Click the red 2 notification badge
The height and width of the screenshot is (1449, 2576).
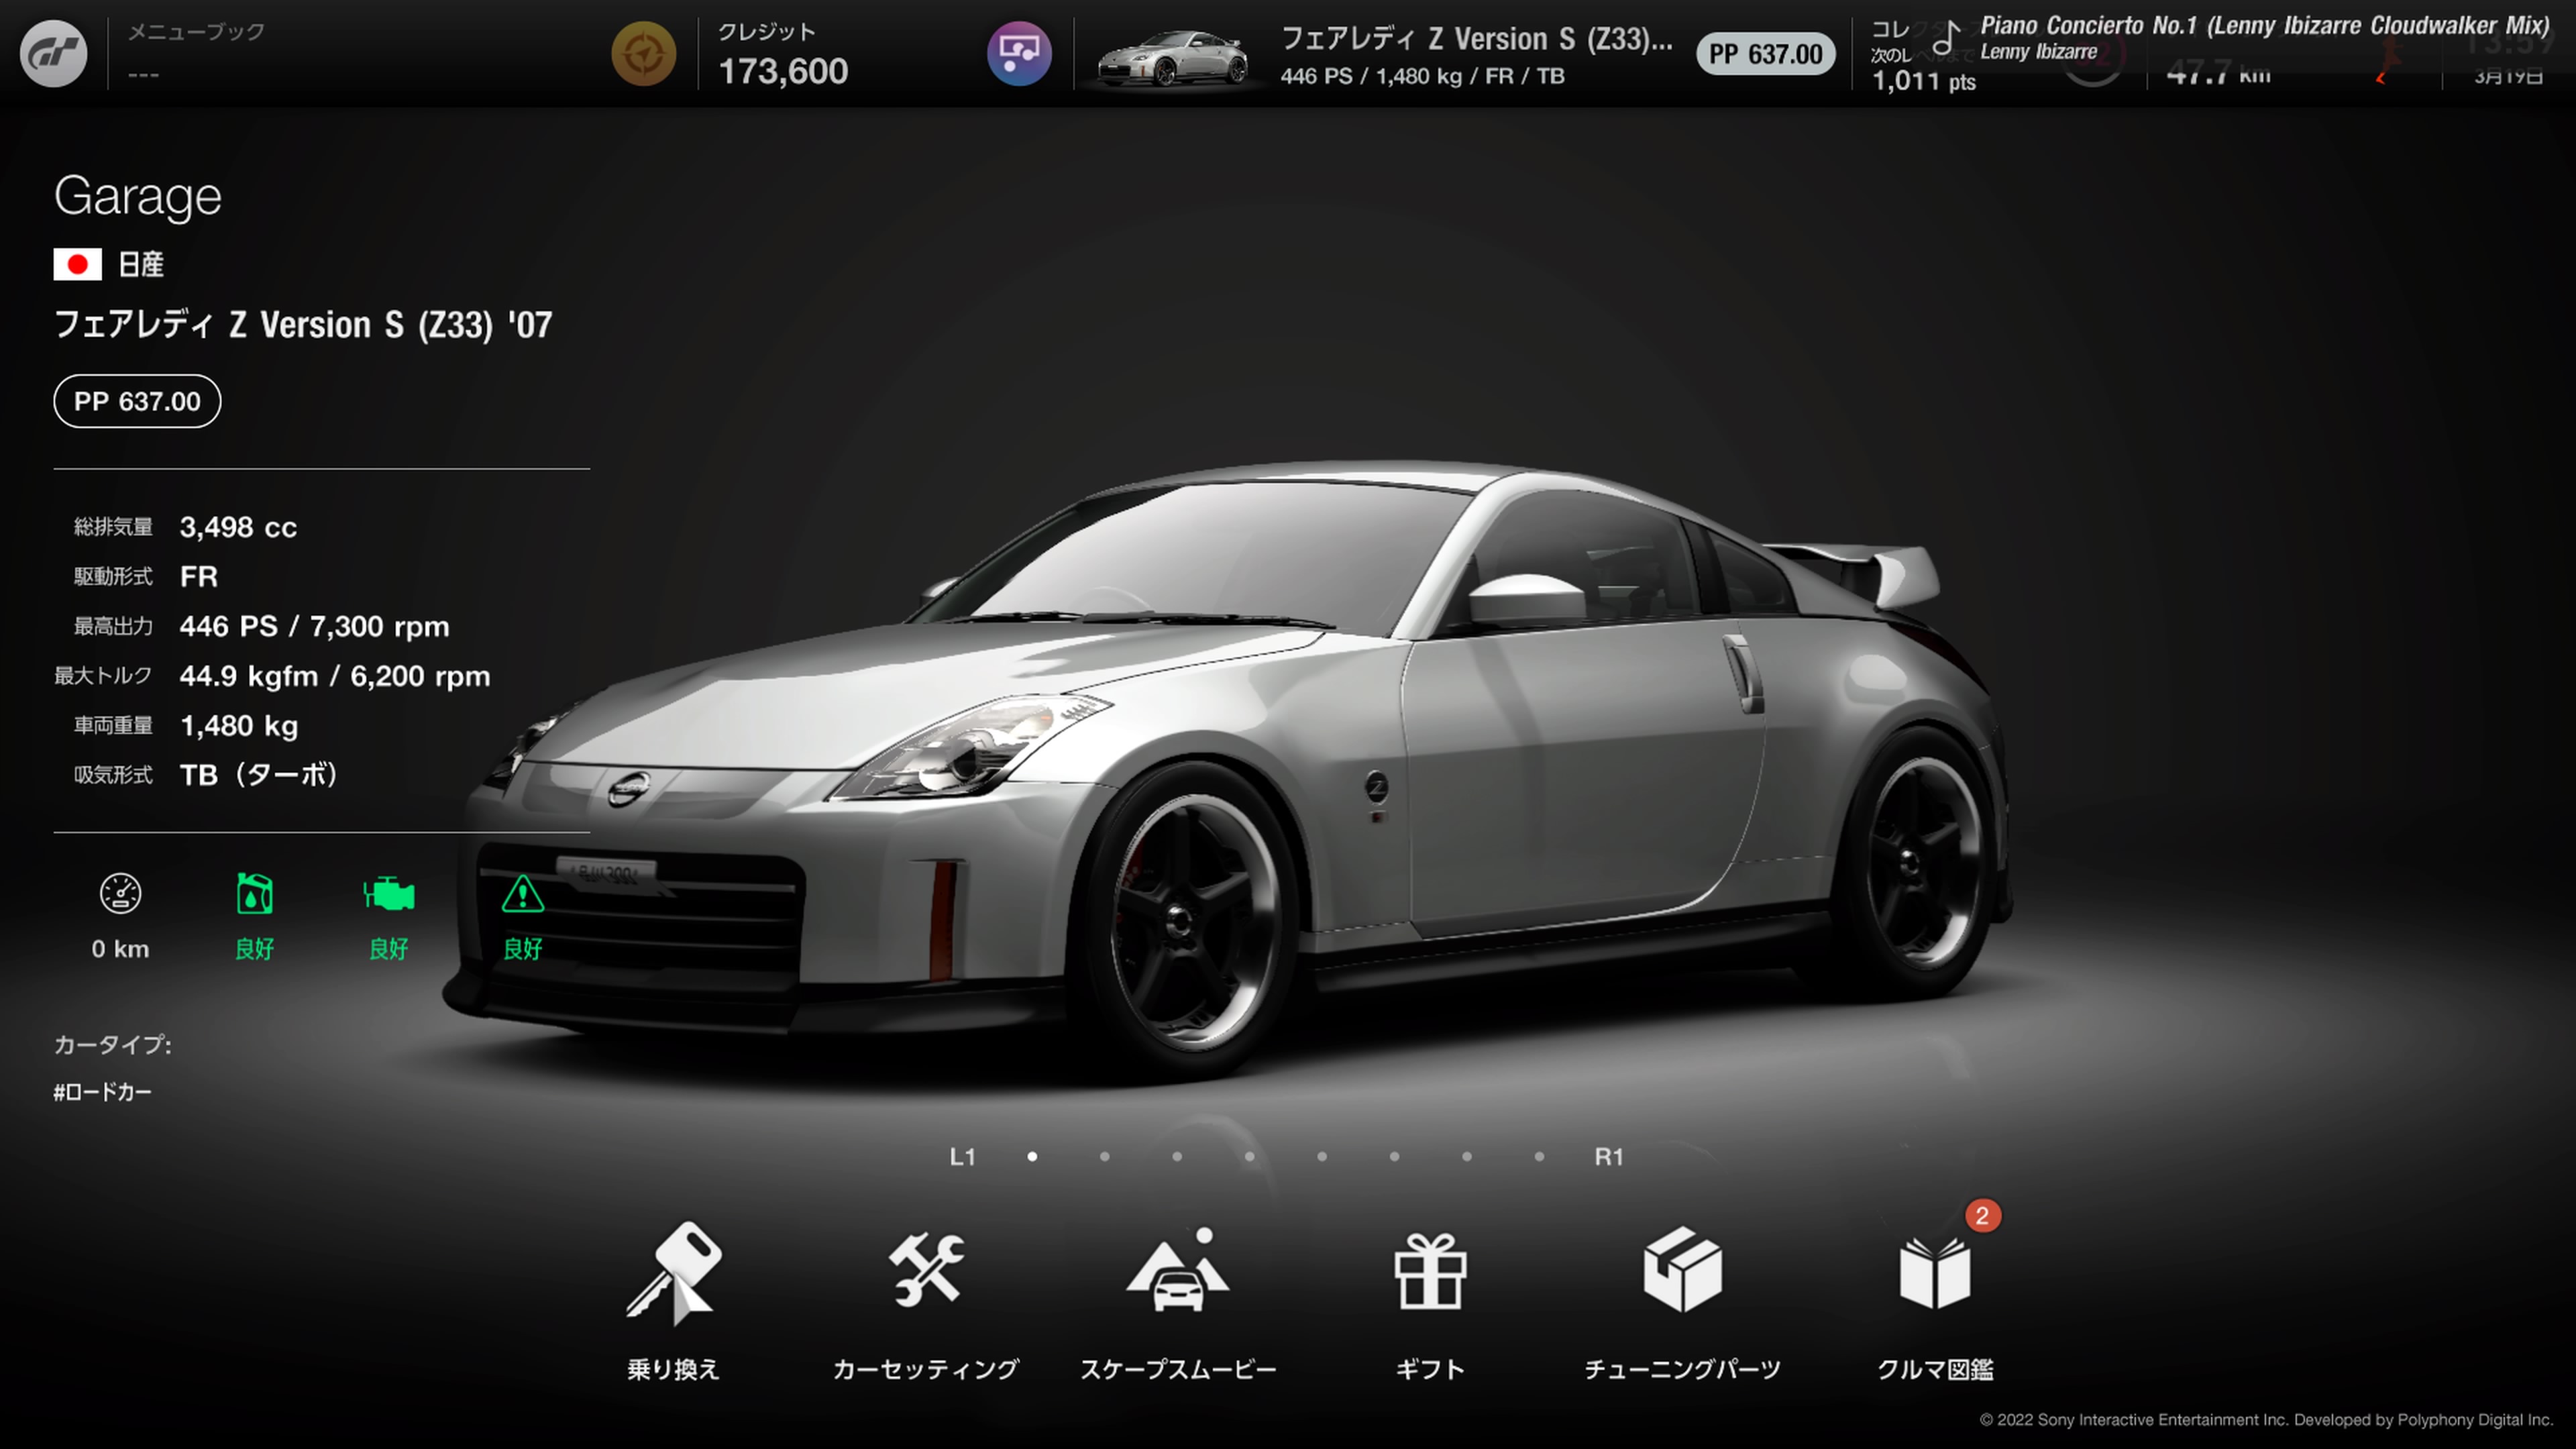[x=1982, y=1216]
